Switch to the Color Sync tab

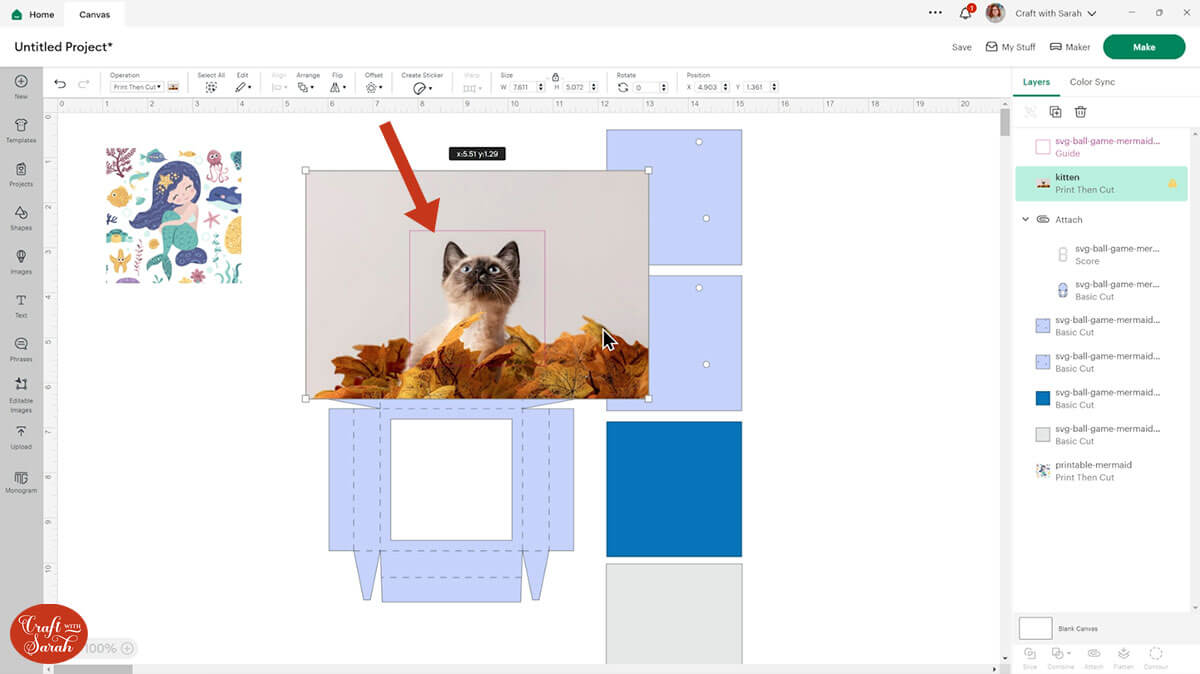[x=1092, y=82]
